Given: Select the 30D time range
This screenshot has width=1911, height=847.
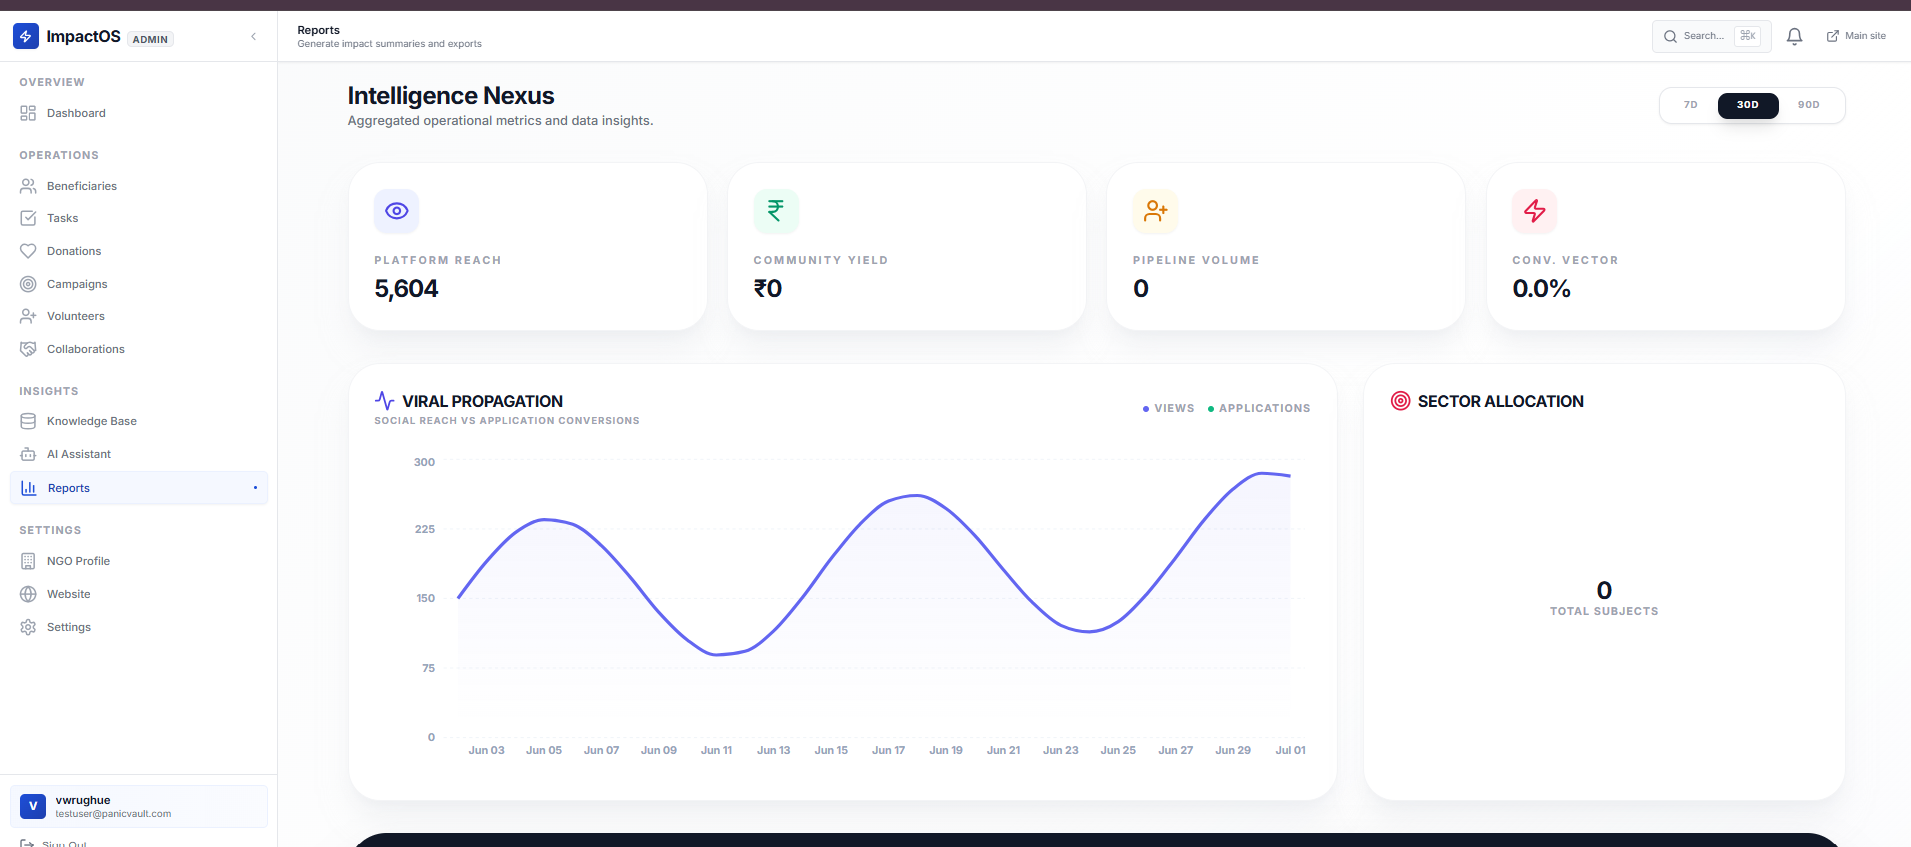Looking at the screenshot, I should tap(1748, 105).
